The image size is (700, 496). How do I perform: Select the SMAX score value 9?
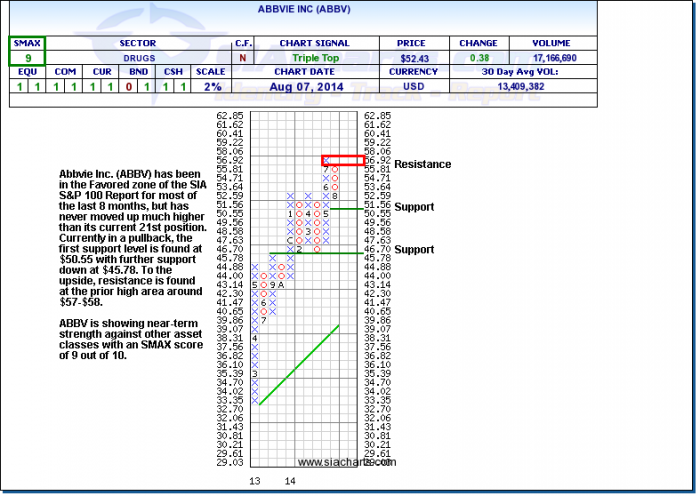tap(28, 58)
